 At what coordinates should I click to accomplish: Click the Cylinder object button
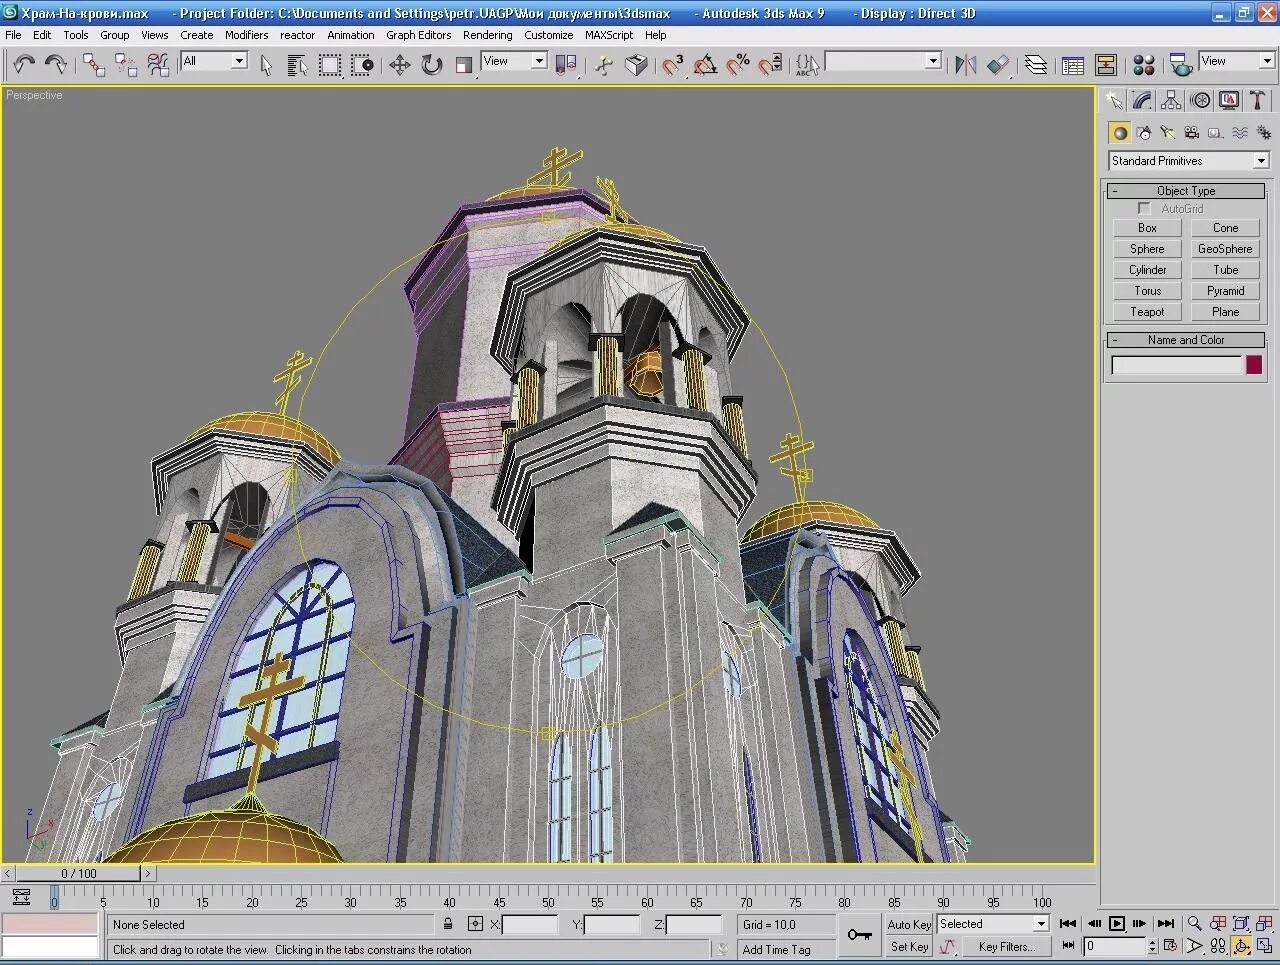tap(1147, 270)
